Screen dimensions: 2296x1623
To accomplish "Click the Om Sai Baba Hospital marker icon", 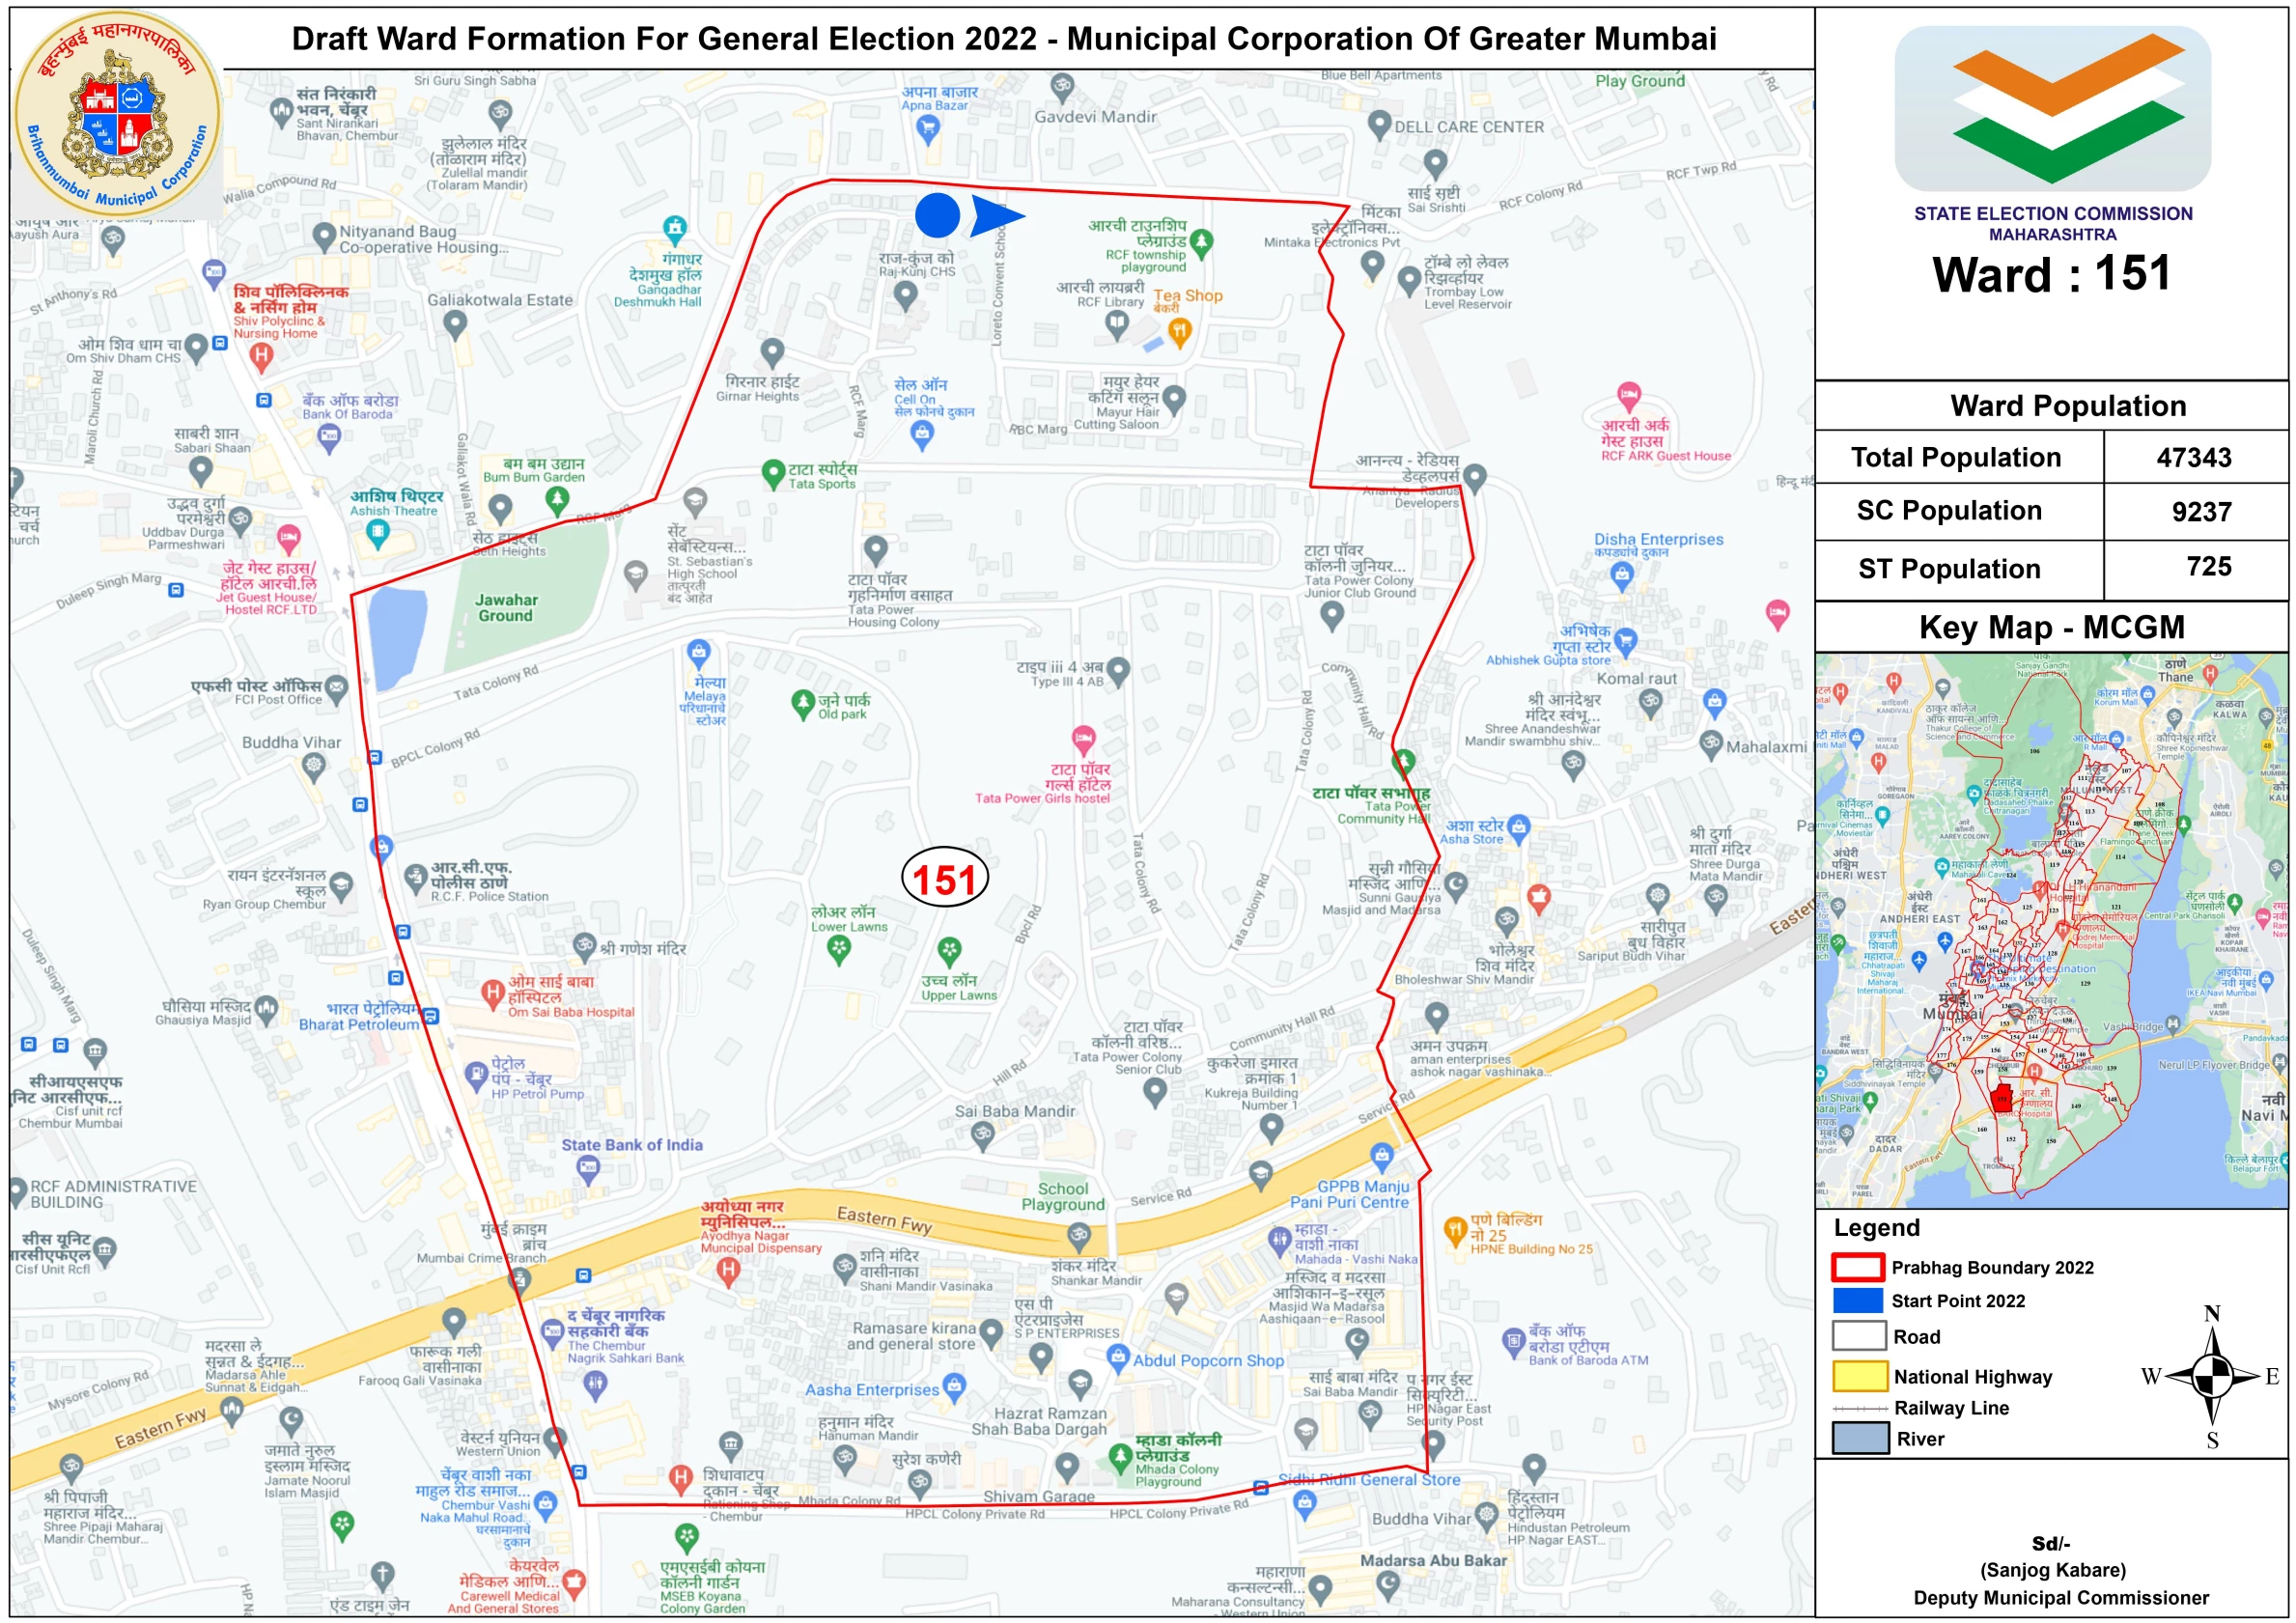I will [492, 993].
